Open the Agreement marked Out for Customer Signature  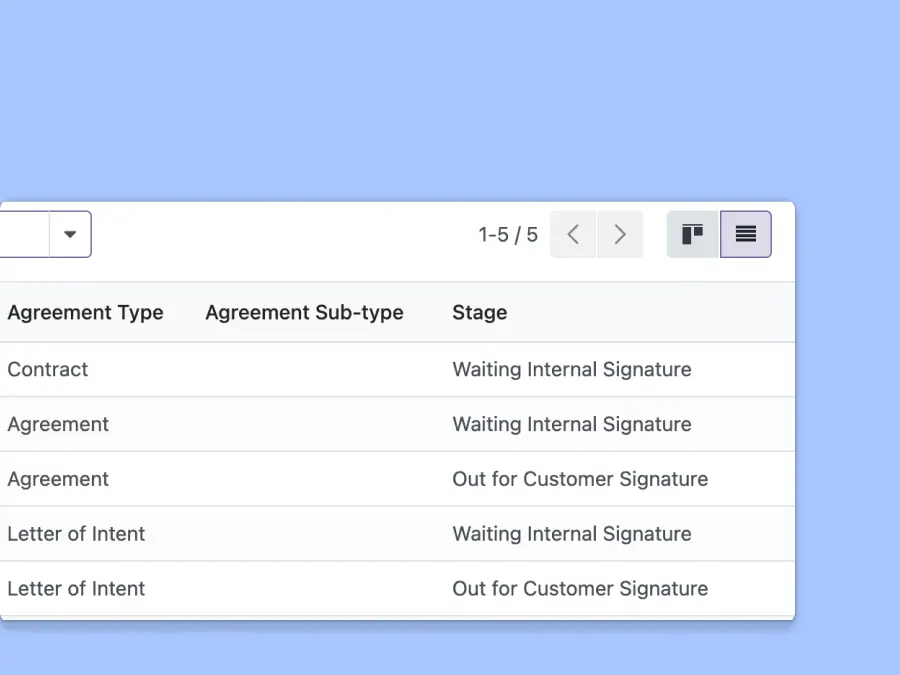tap(57, 479)
